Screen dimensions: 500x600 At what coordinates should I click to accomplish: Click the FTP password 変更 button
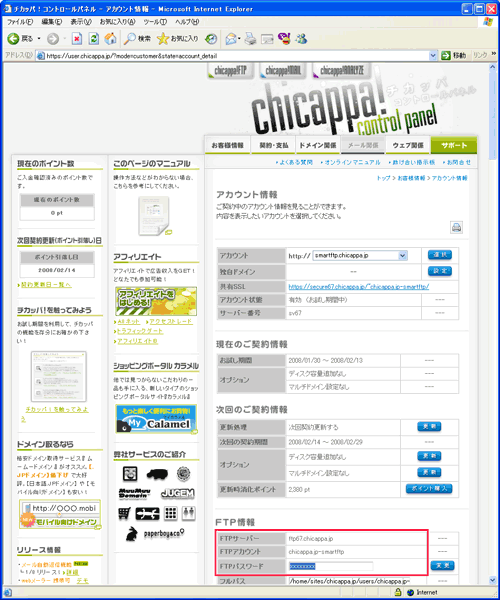(x=442, y=565)
